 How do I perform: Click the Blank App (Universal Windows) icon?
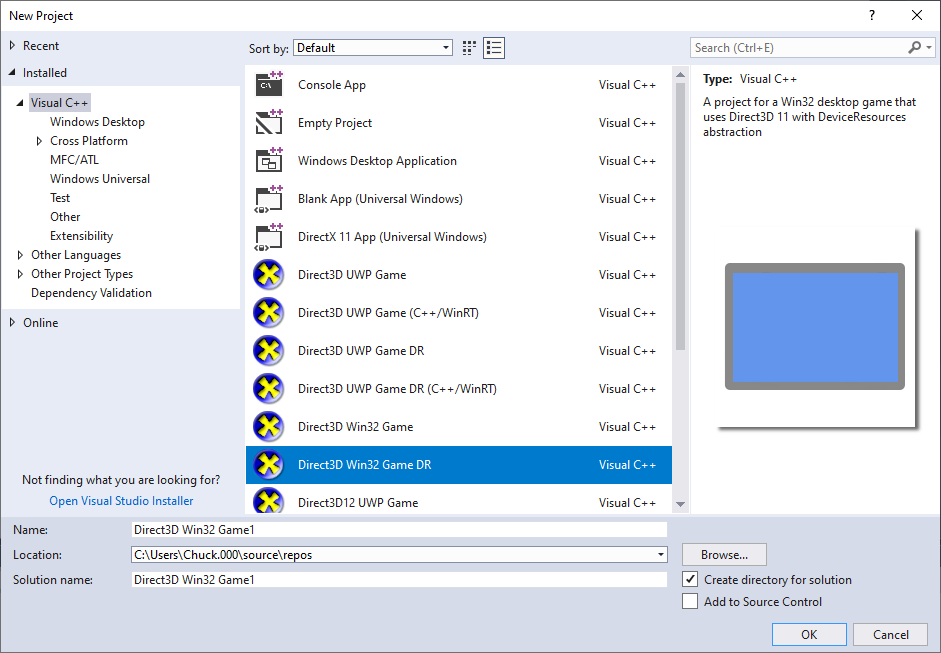pyautogui.click(x=268, y=198)
